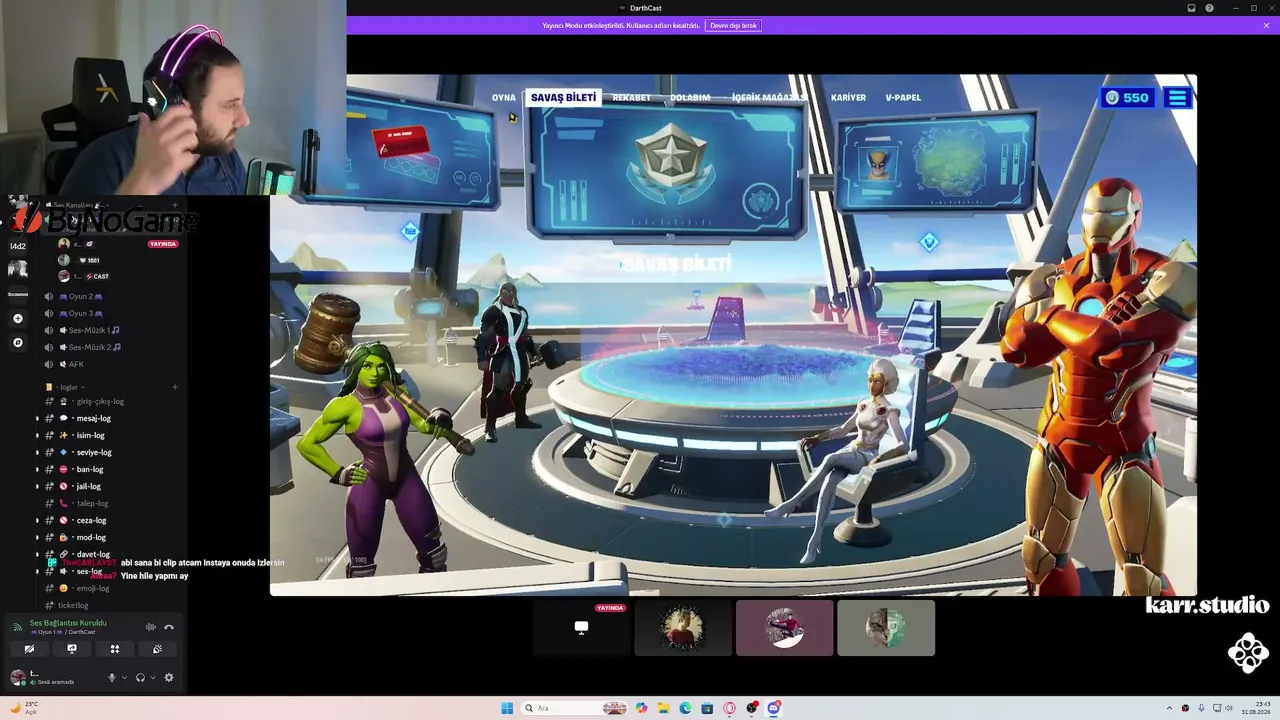1280x720 pixels.
Task: Open the Fortnite hamburger menu
Action: pos(1178,97)
